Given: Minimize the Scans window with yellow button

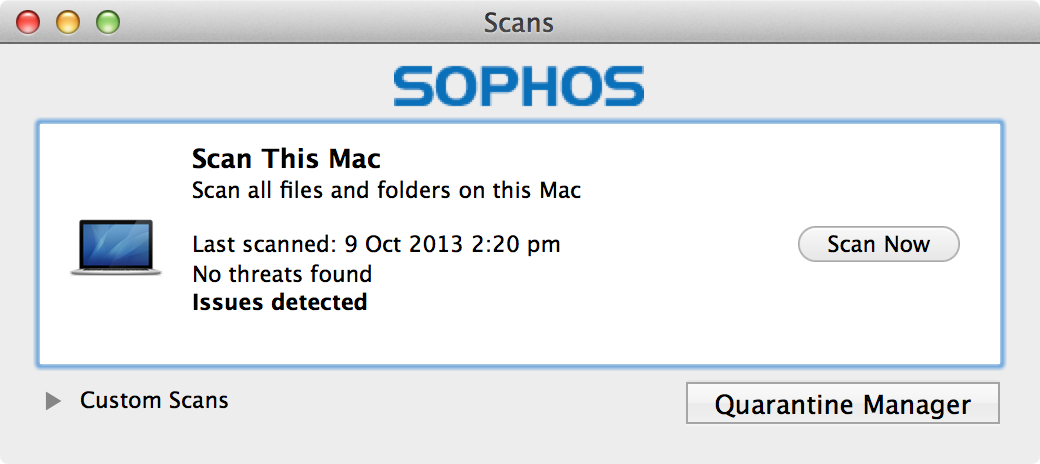Looking at the screenshot, I should click(68, 22).
